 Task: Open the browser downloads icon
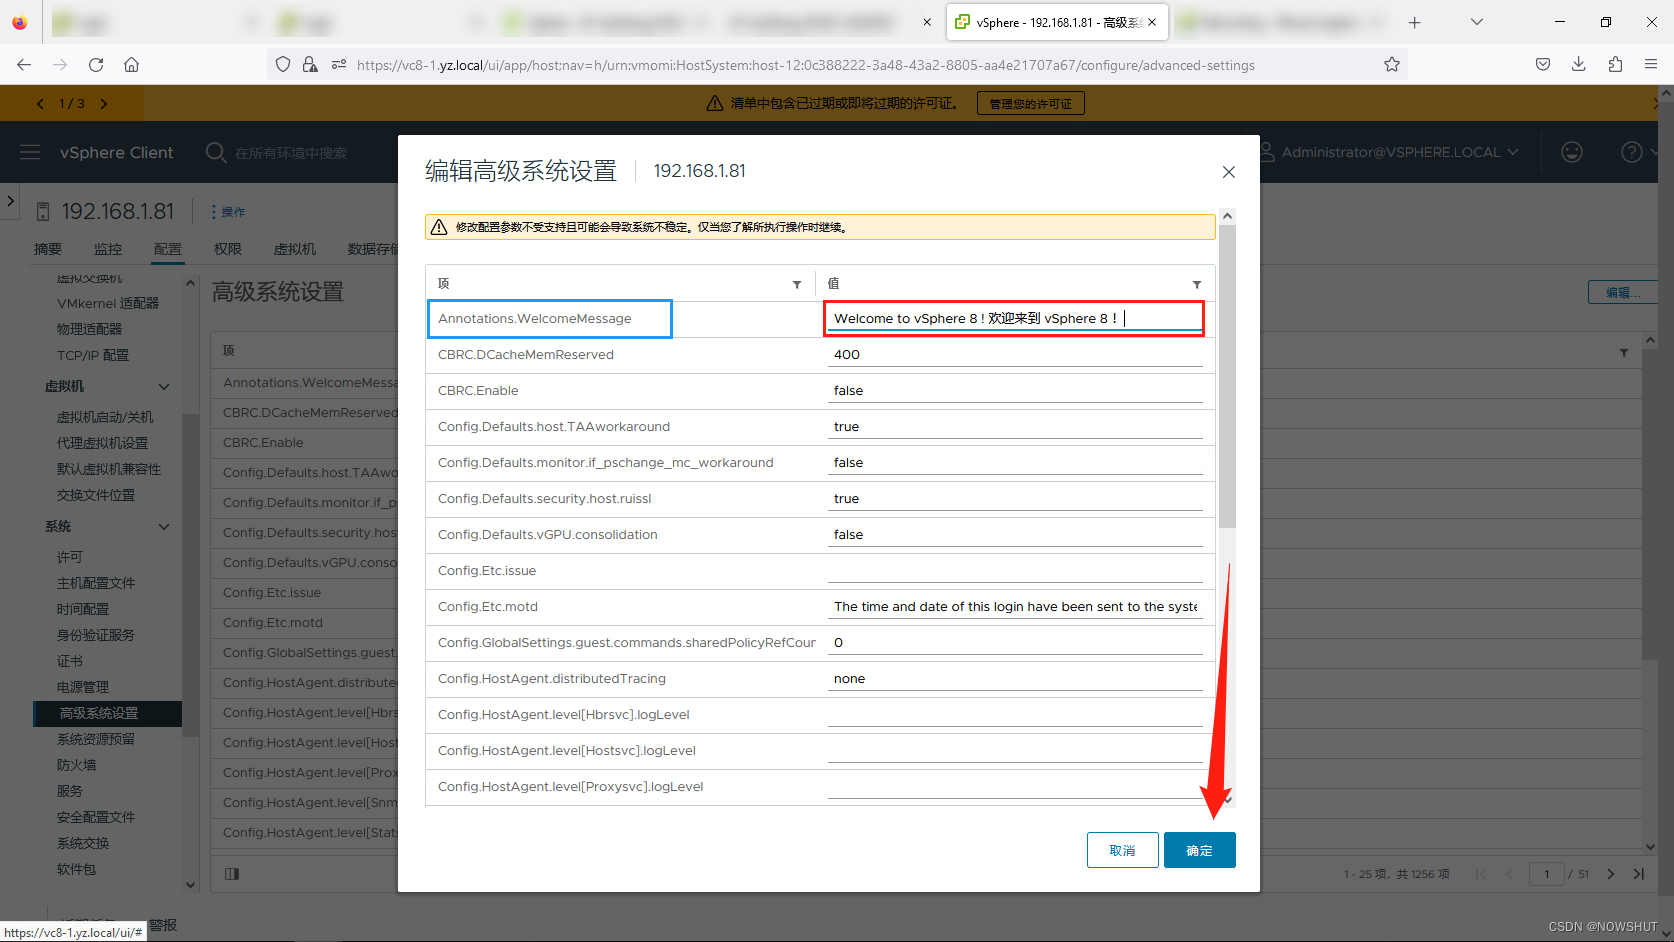coord(1579,65)
